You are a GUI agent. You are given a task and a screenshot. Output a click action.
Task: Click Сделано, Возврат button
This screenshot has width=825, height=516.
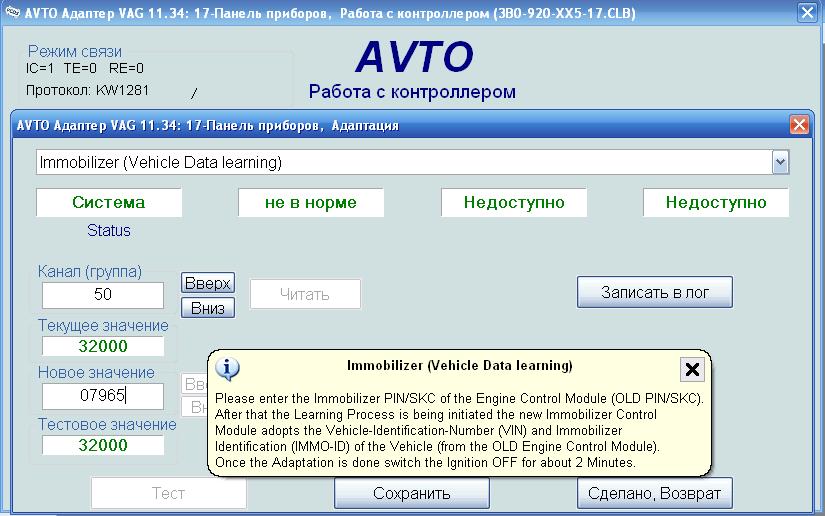(x=655, y=493)
